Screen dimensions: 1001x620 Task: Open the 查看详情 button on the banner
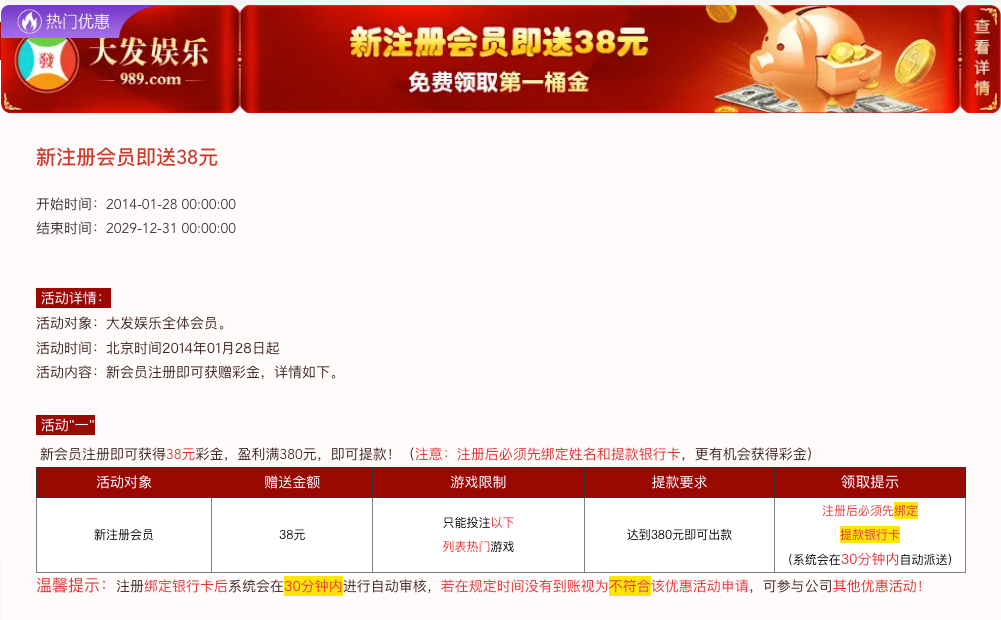pyautogui.click(x=981, y=58)
